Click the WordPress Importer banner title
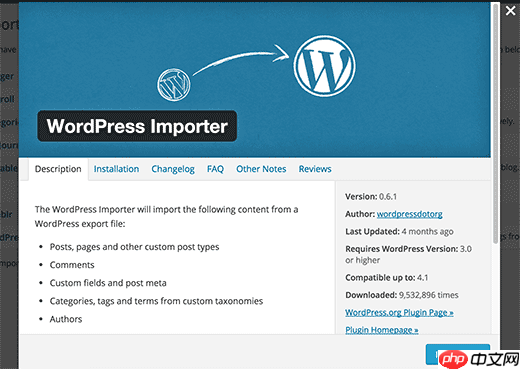Screen dimensions: 520x369 (137, 126)
